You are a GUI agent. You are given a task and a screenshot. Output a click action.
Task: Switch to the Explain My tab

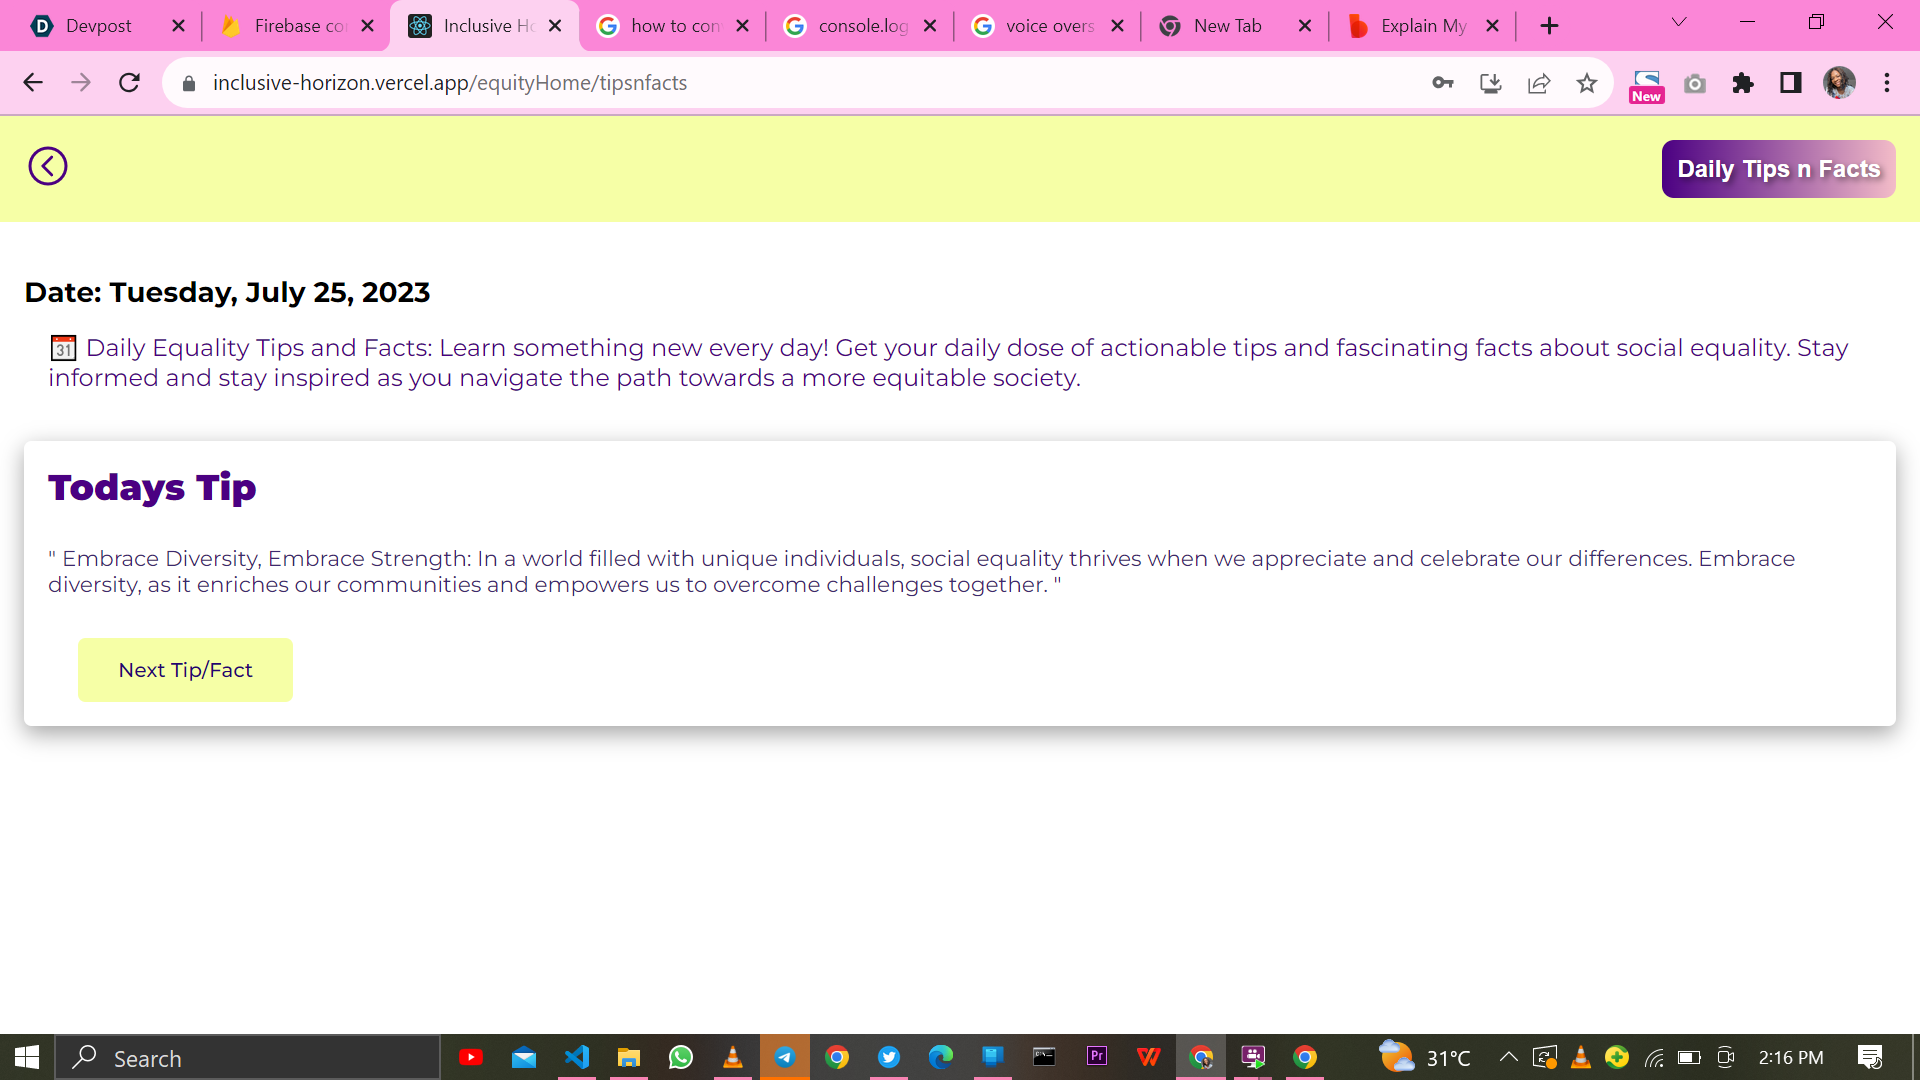pyautogui.click(x=1422, y=26)
